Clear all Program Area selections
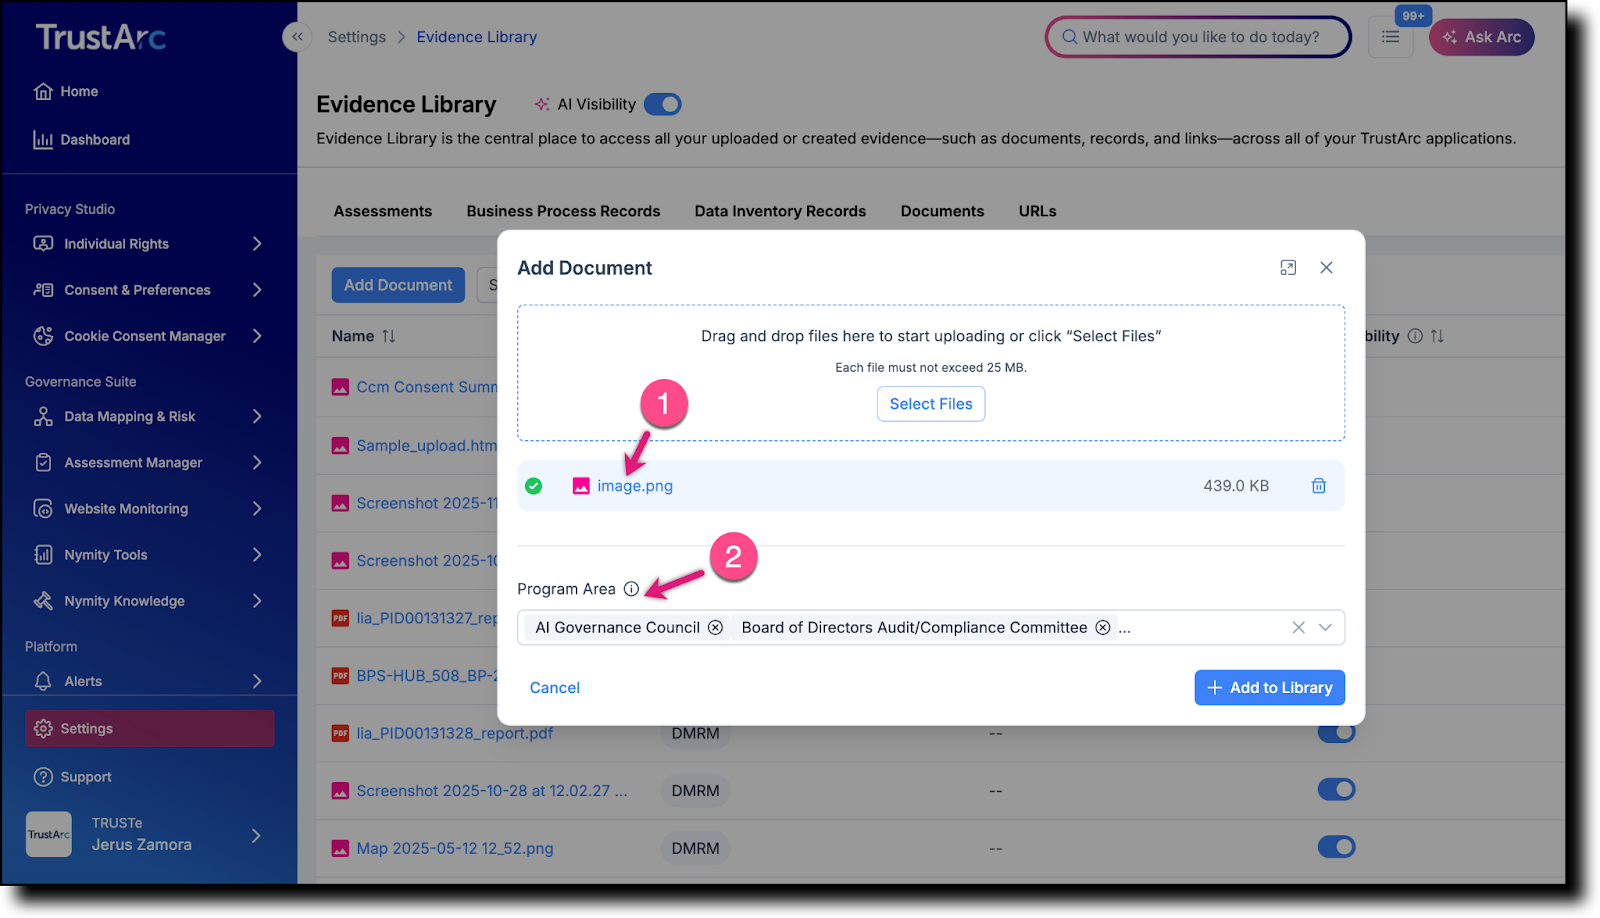 (1298, 628)
